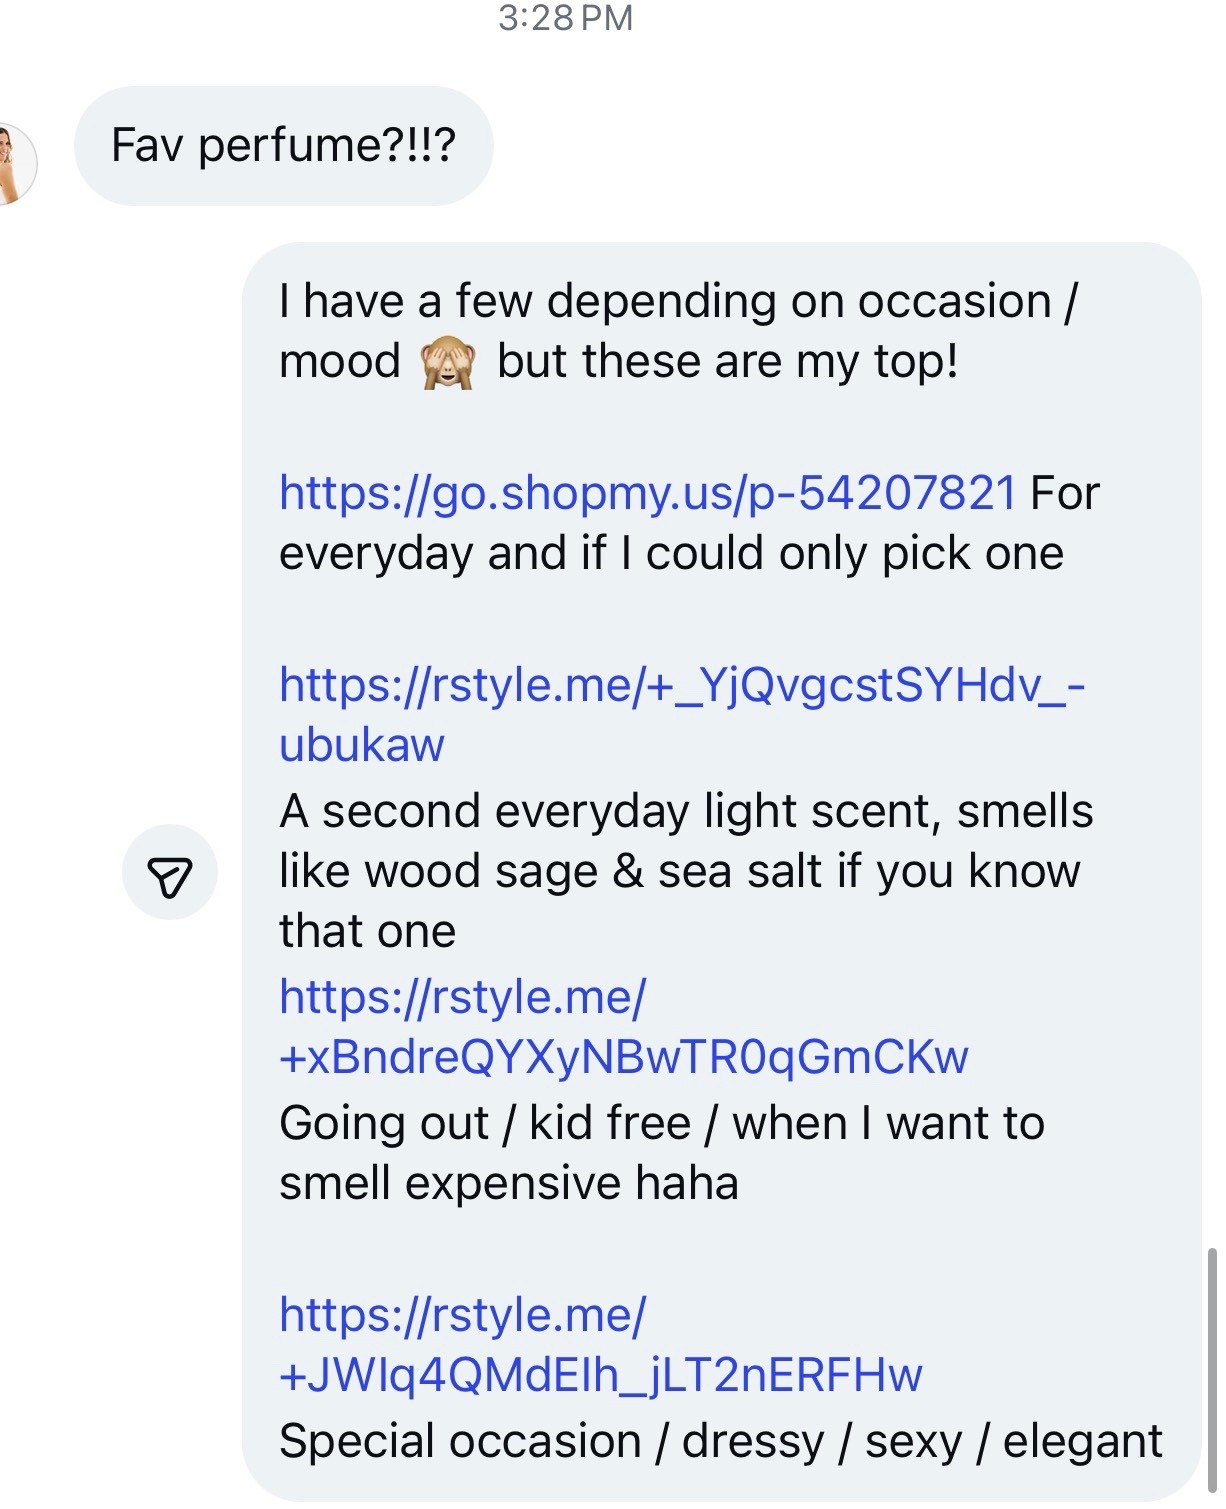Click the "A second everyday light scent" line

[686, 811]
